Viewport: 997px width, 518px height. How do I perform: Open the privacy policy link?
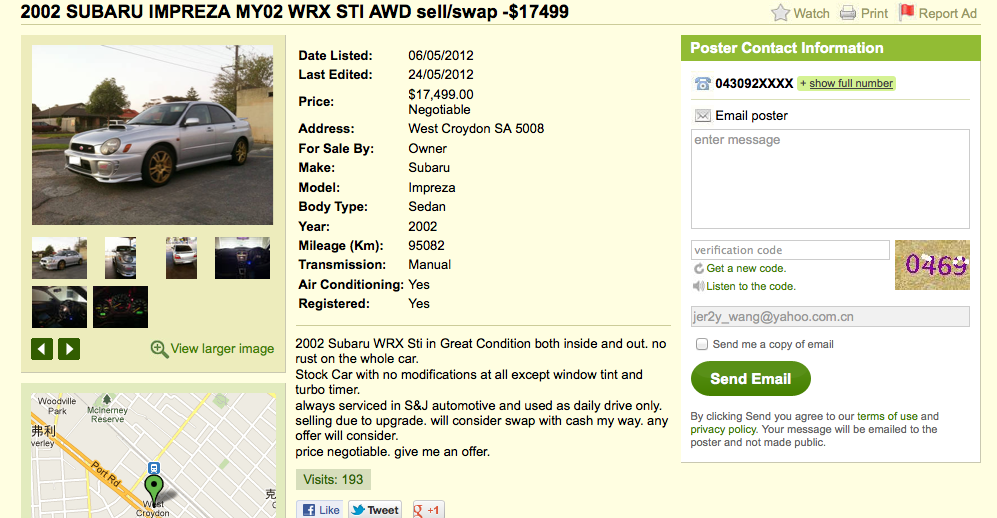[722, 429]
